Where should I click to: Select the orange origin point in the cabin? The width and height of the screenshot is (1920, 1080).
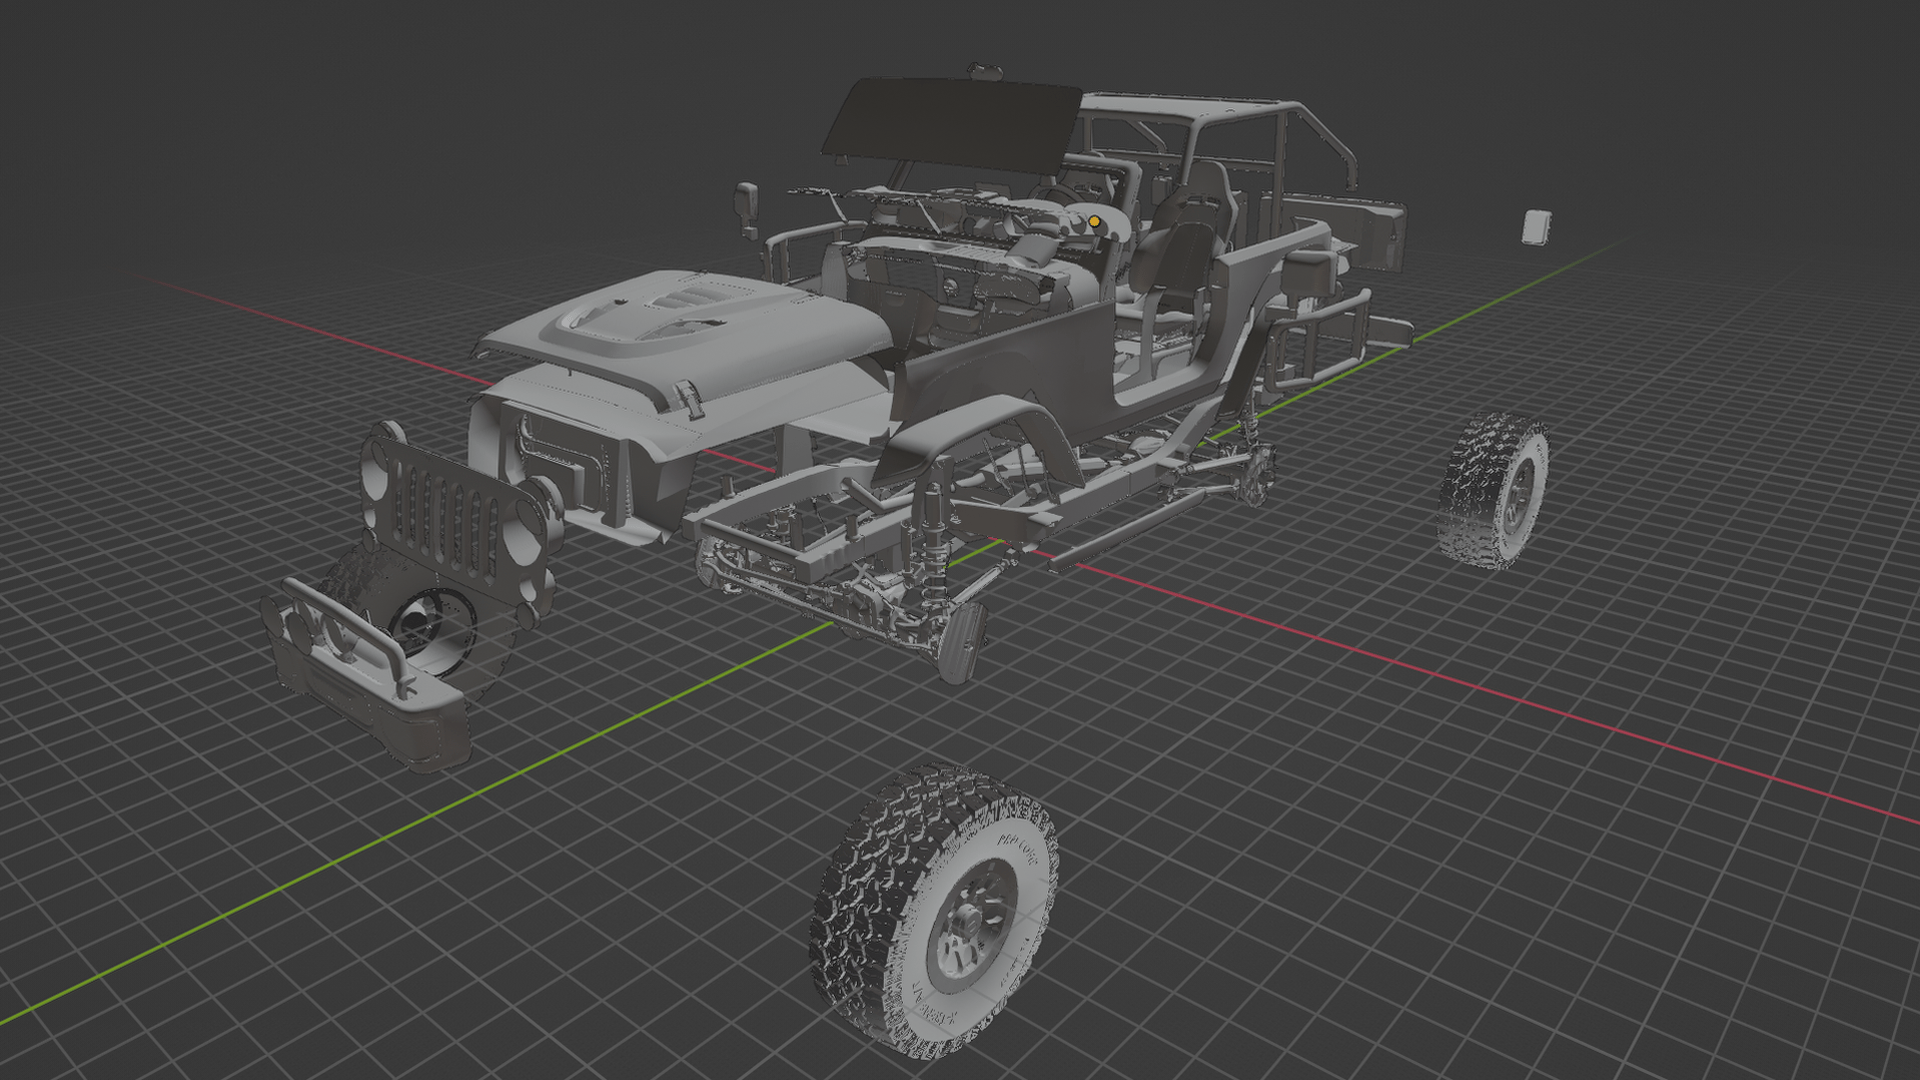tap(1094, 221)
